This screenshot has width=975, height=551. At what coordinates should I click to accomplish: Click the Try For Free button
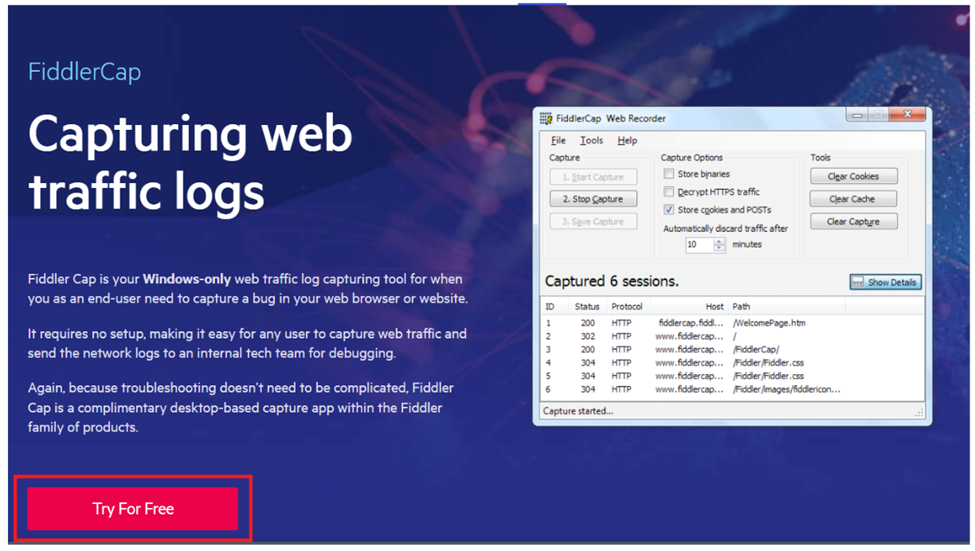pyautogui.click(x=132, y=508)
